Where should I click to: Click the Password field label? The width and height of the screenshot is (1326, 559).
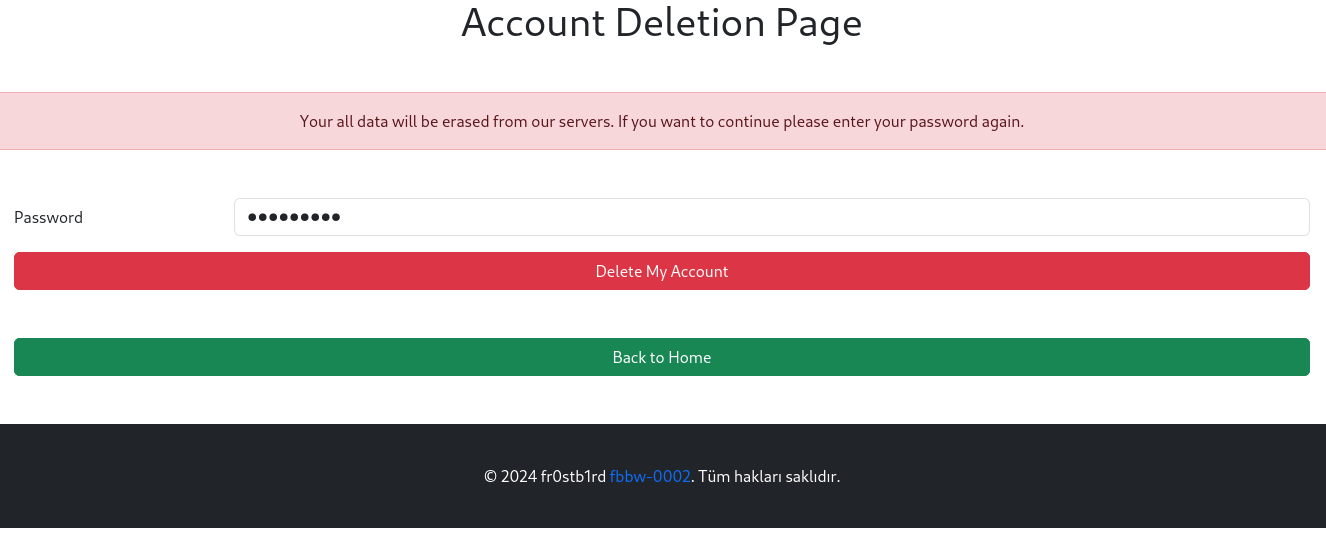[48, 217]
